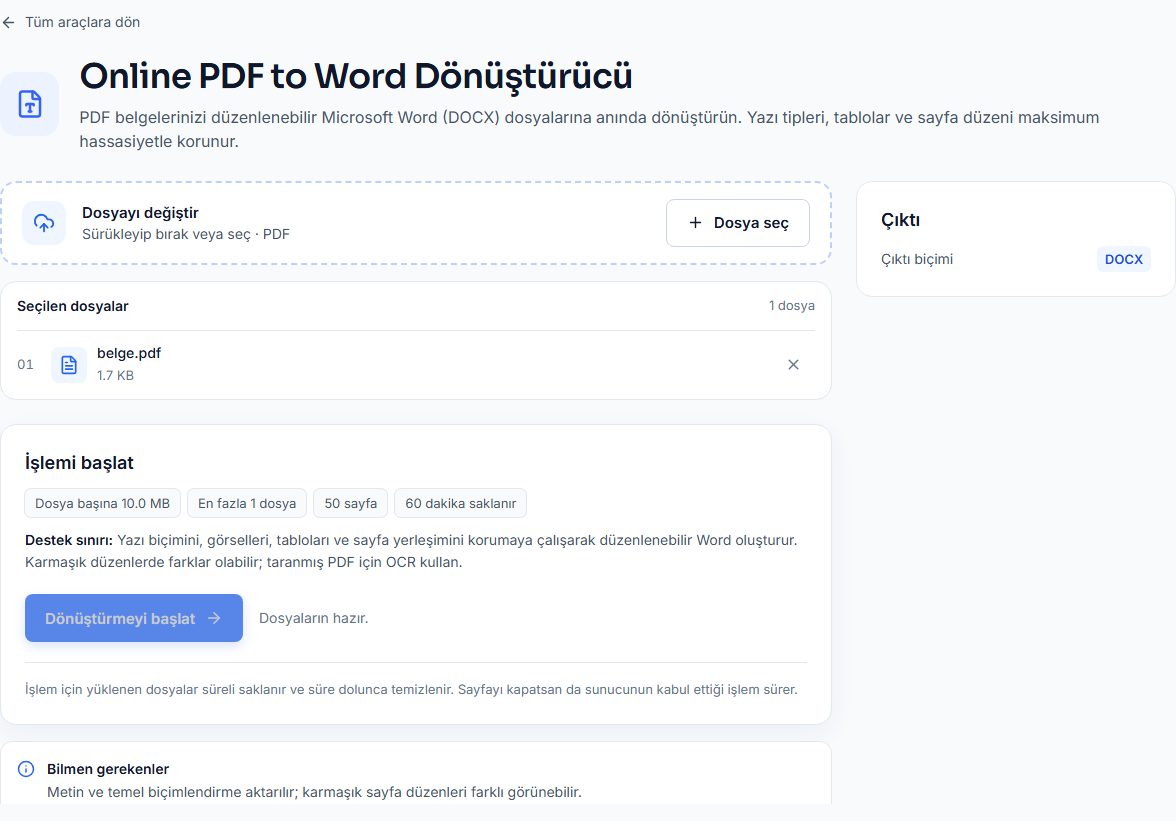Click the 'Dosyayı değiştir' drop zone label
This screenshot has height=821, width=1176.
click(x=140, y=213)
